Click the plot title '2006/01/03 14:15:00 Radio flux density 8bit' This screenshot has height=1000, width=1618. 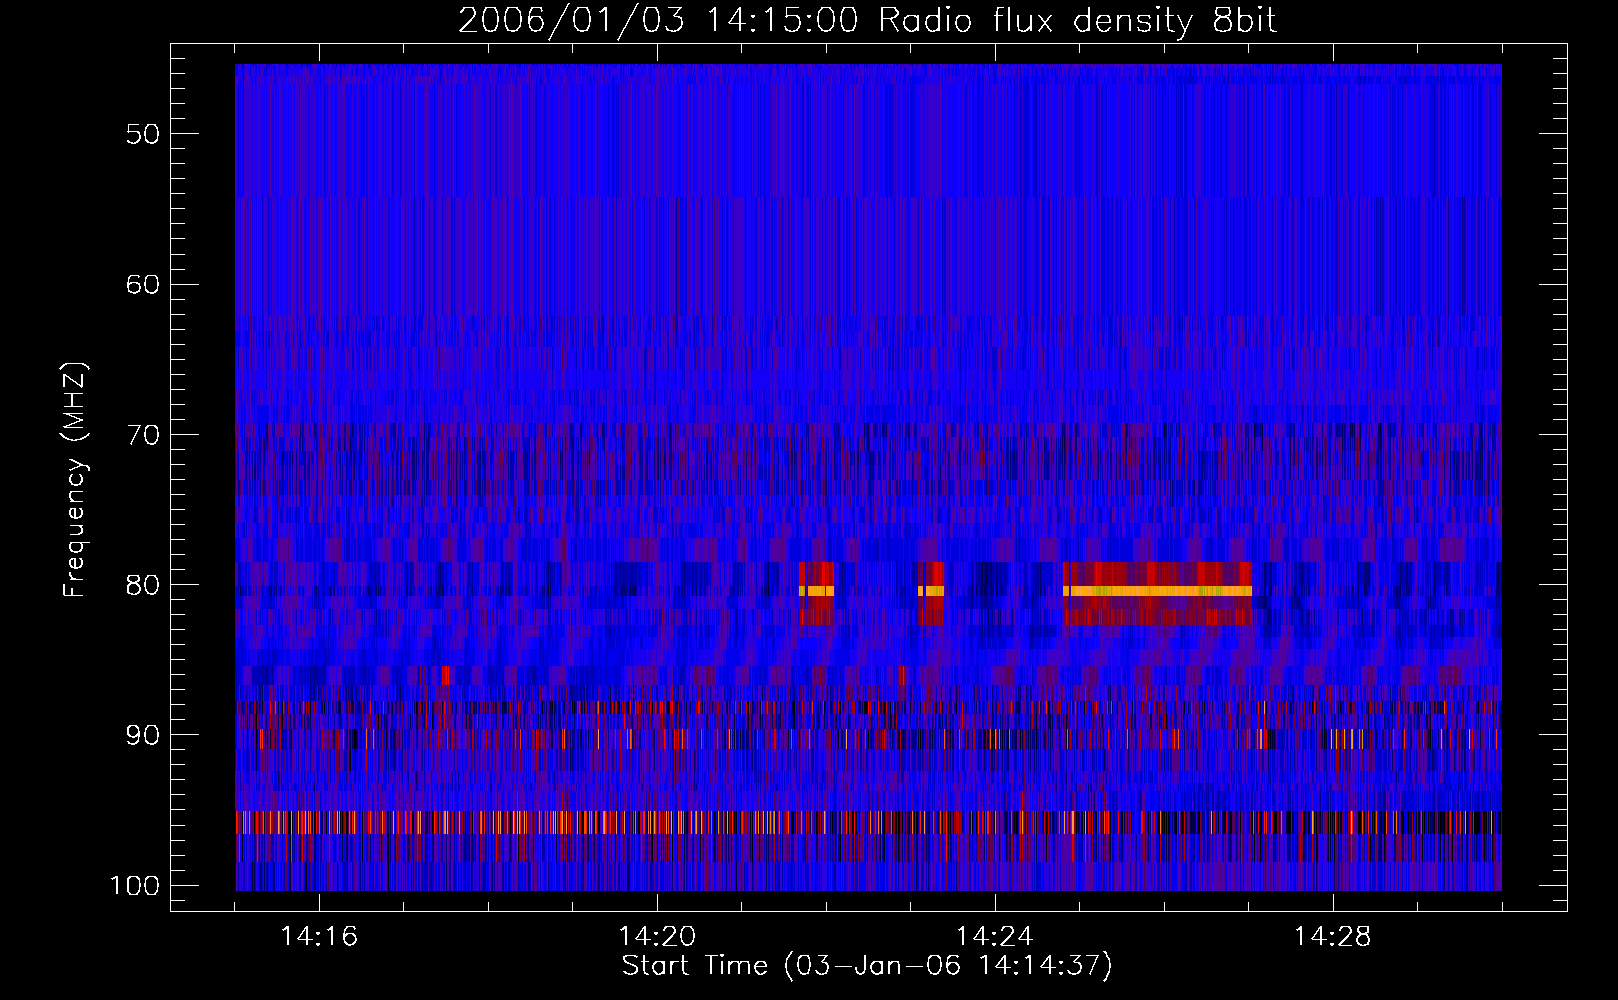pyautogui.click(x=867, y=20)
